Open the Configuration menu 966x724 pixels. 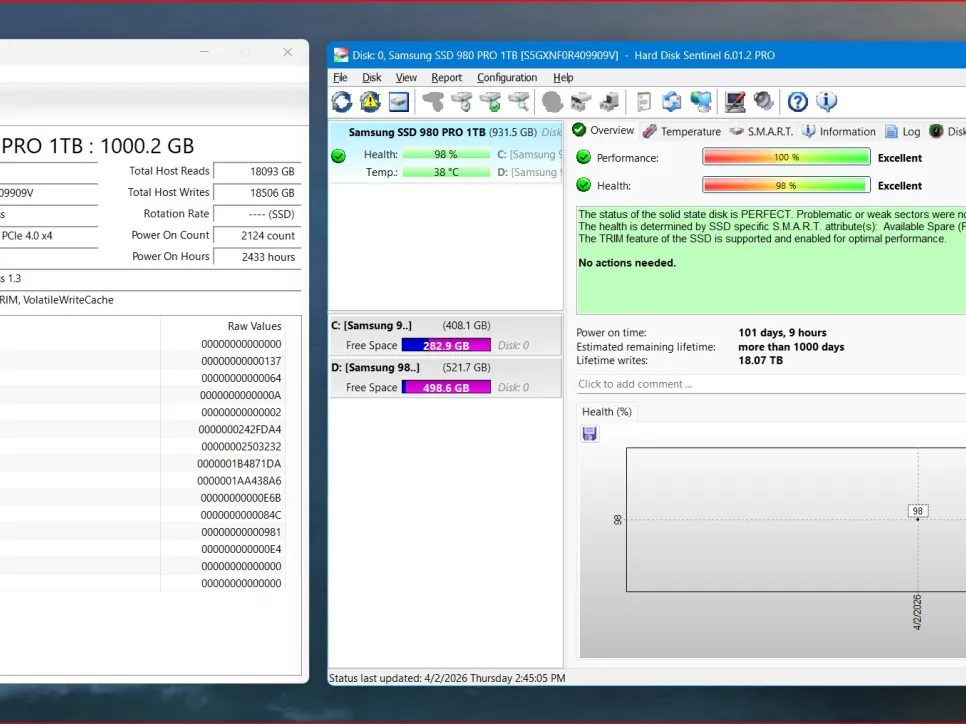[506, 77]
